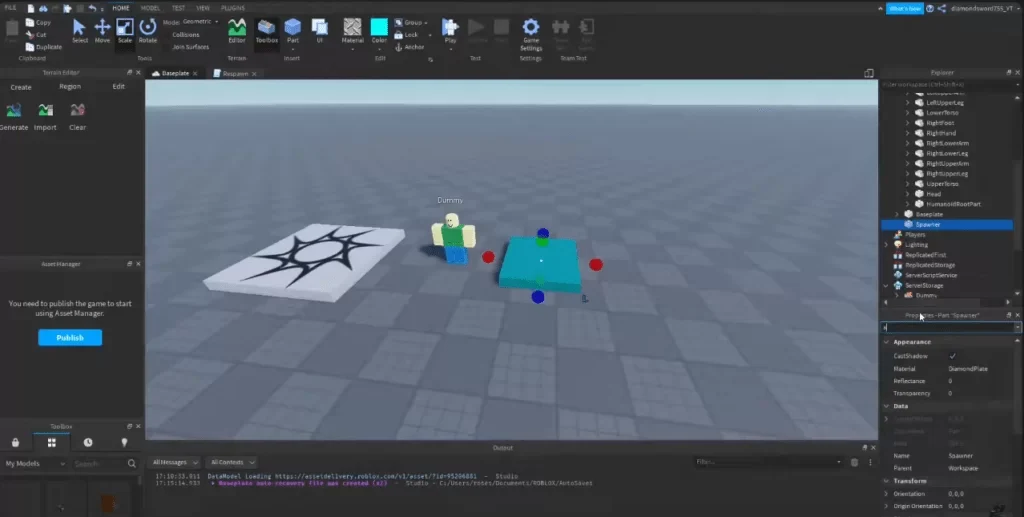Click the Duplicate icon
Image resolution: width=1024 pixels, height=517 pixels.
(x=29, y=47)
